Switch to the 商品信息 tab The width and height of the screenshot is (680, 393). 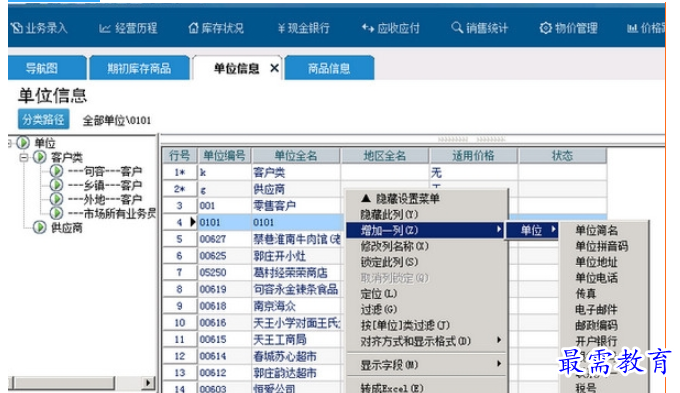pos(329,68)
